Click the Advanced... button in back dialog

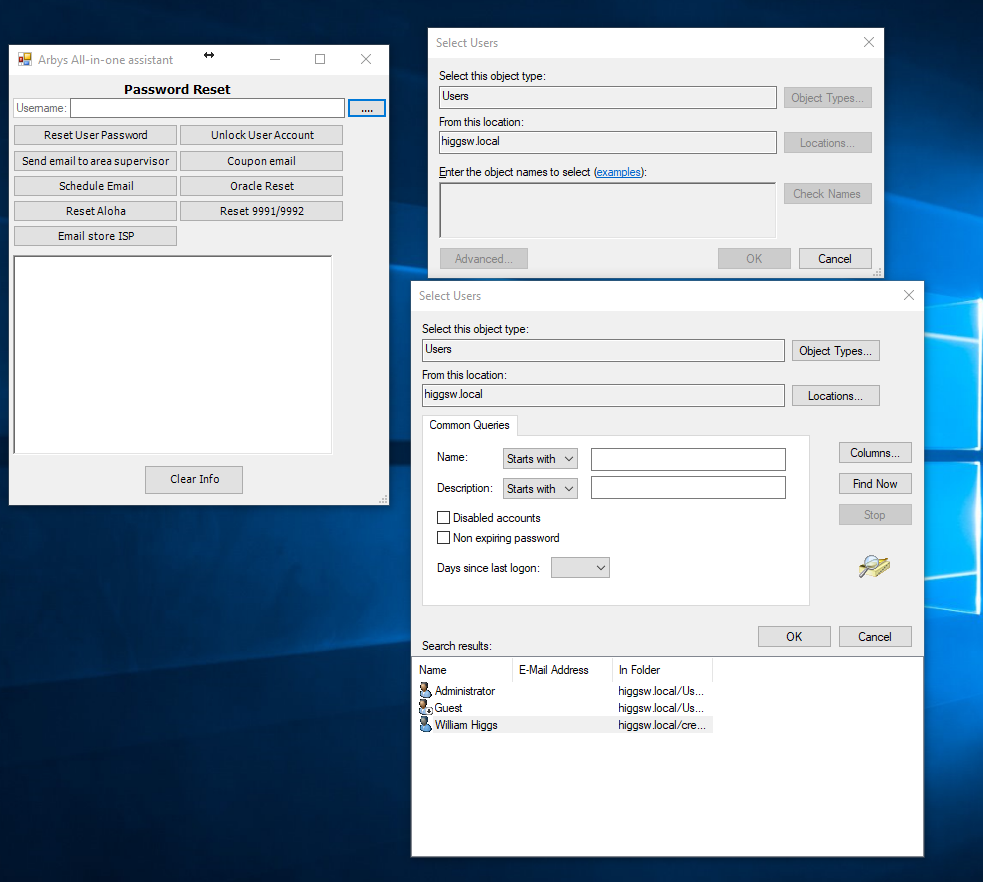[483, 258]
